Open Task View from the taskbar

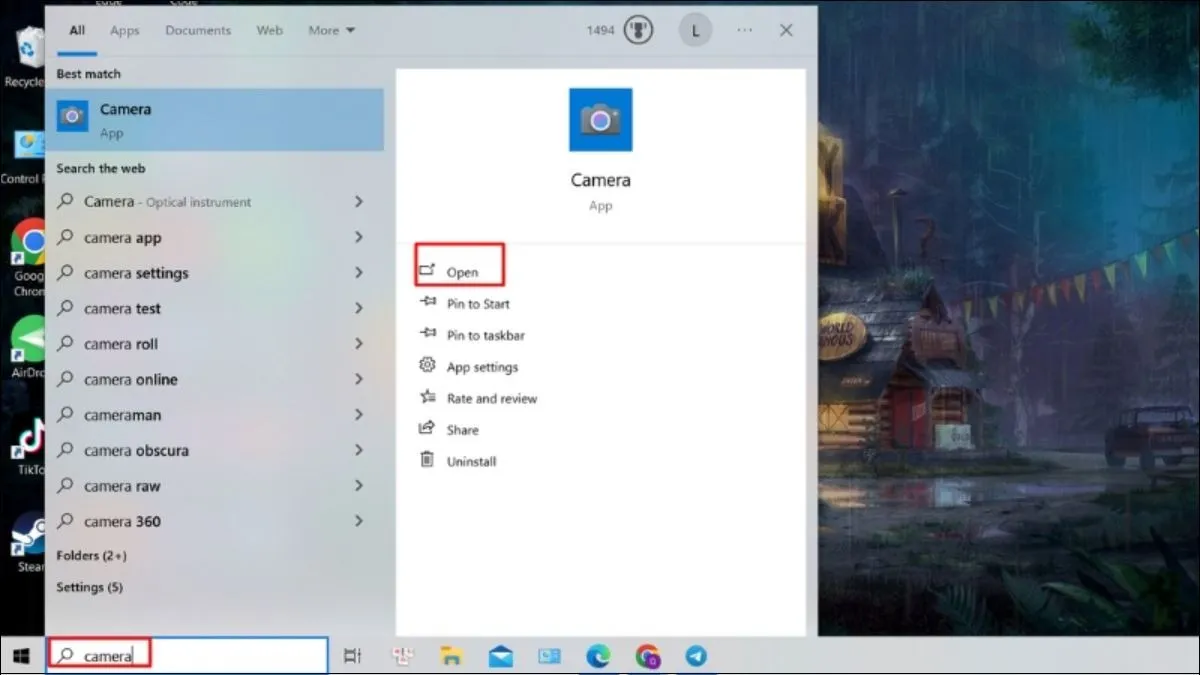[352, 655]
